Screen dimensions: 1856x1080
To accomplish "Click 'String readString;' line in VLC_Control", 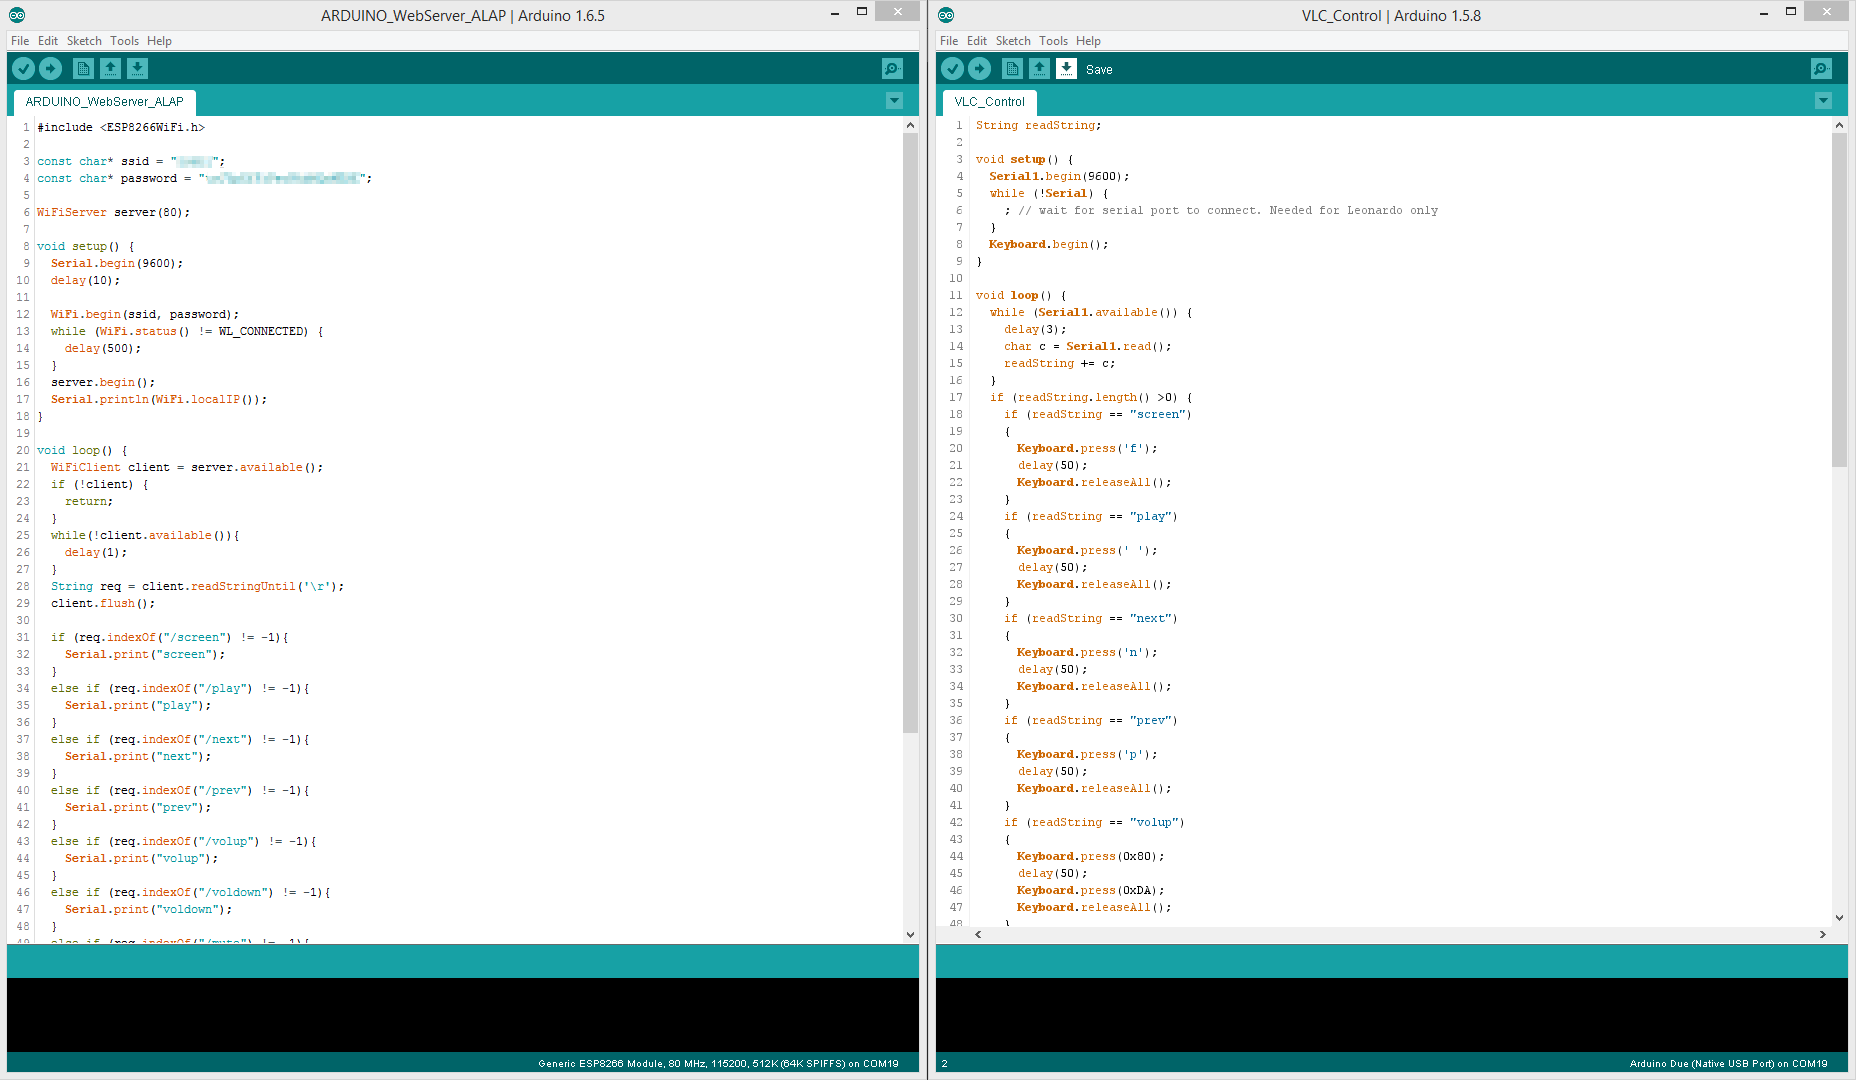I will pos(1038,126).
